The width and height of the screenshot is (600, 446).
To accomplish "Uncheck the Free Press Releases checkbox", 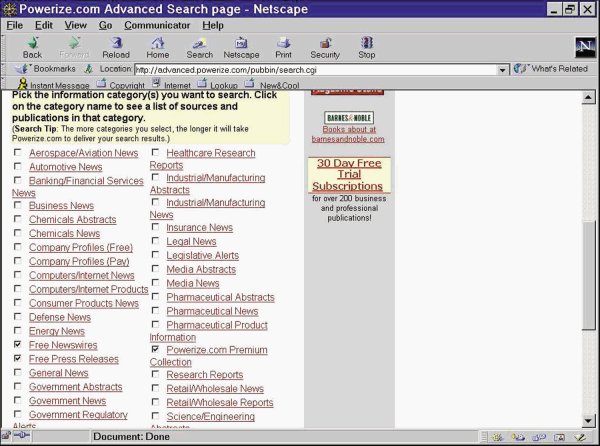I will (x=18, y=358).
